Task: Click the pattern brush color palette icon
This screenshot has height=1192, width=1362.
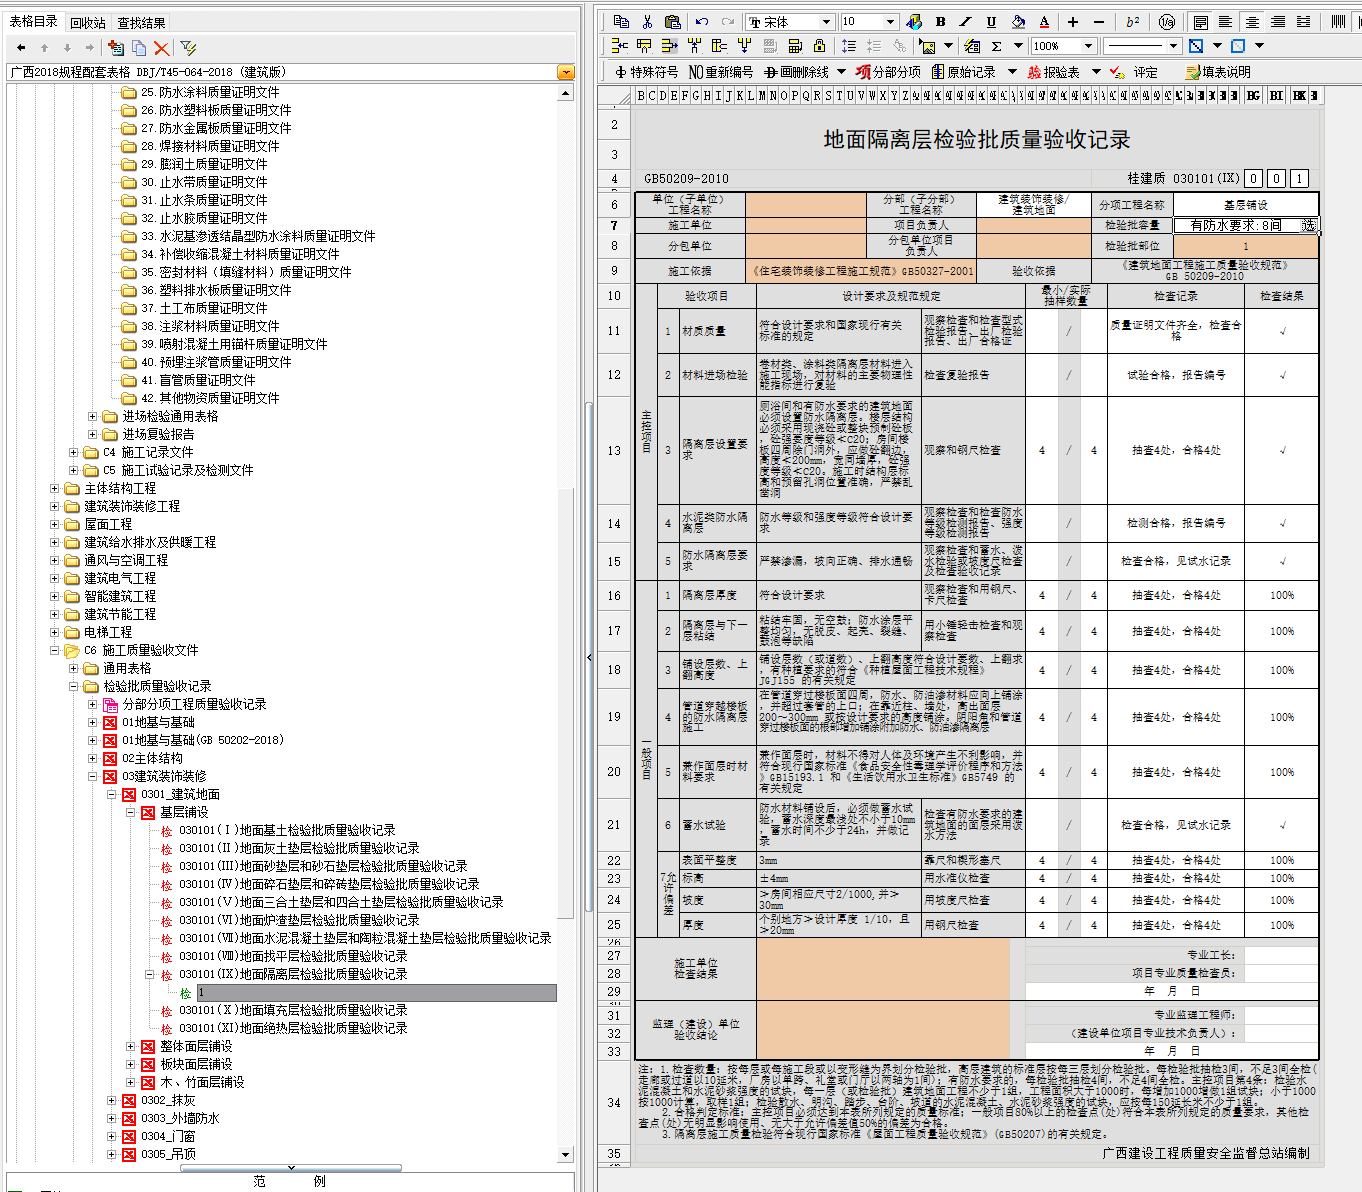Action: (x=913, y=21)
